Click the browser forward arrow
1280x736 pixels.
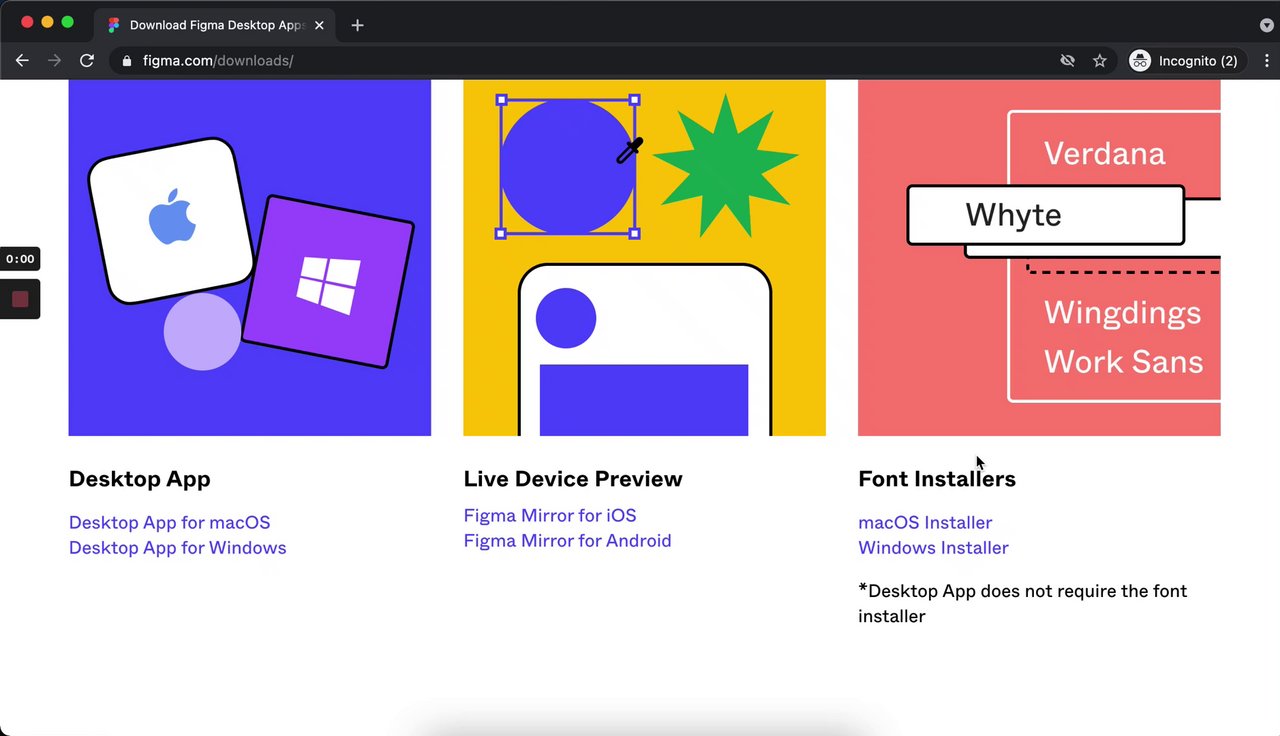tap(54, 61)
